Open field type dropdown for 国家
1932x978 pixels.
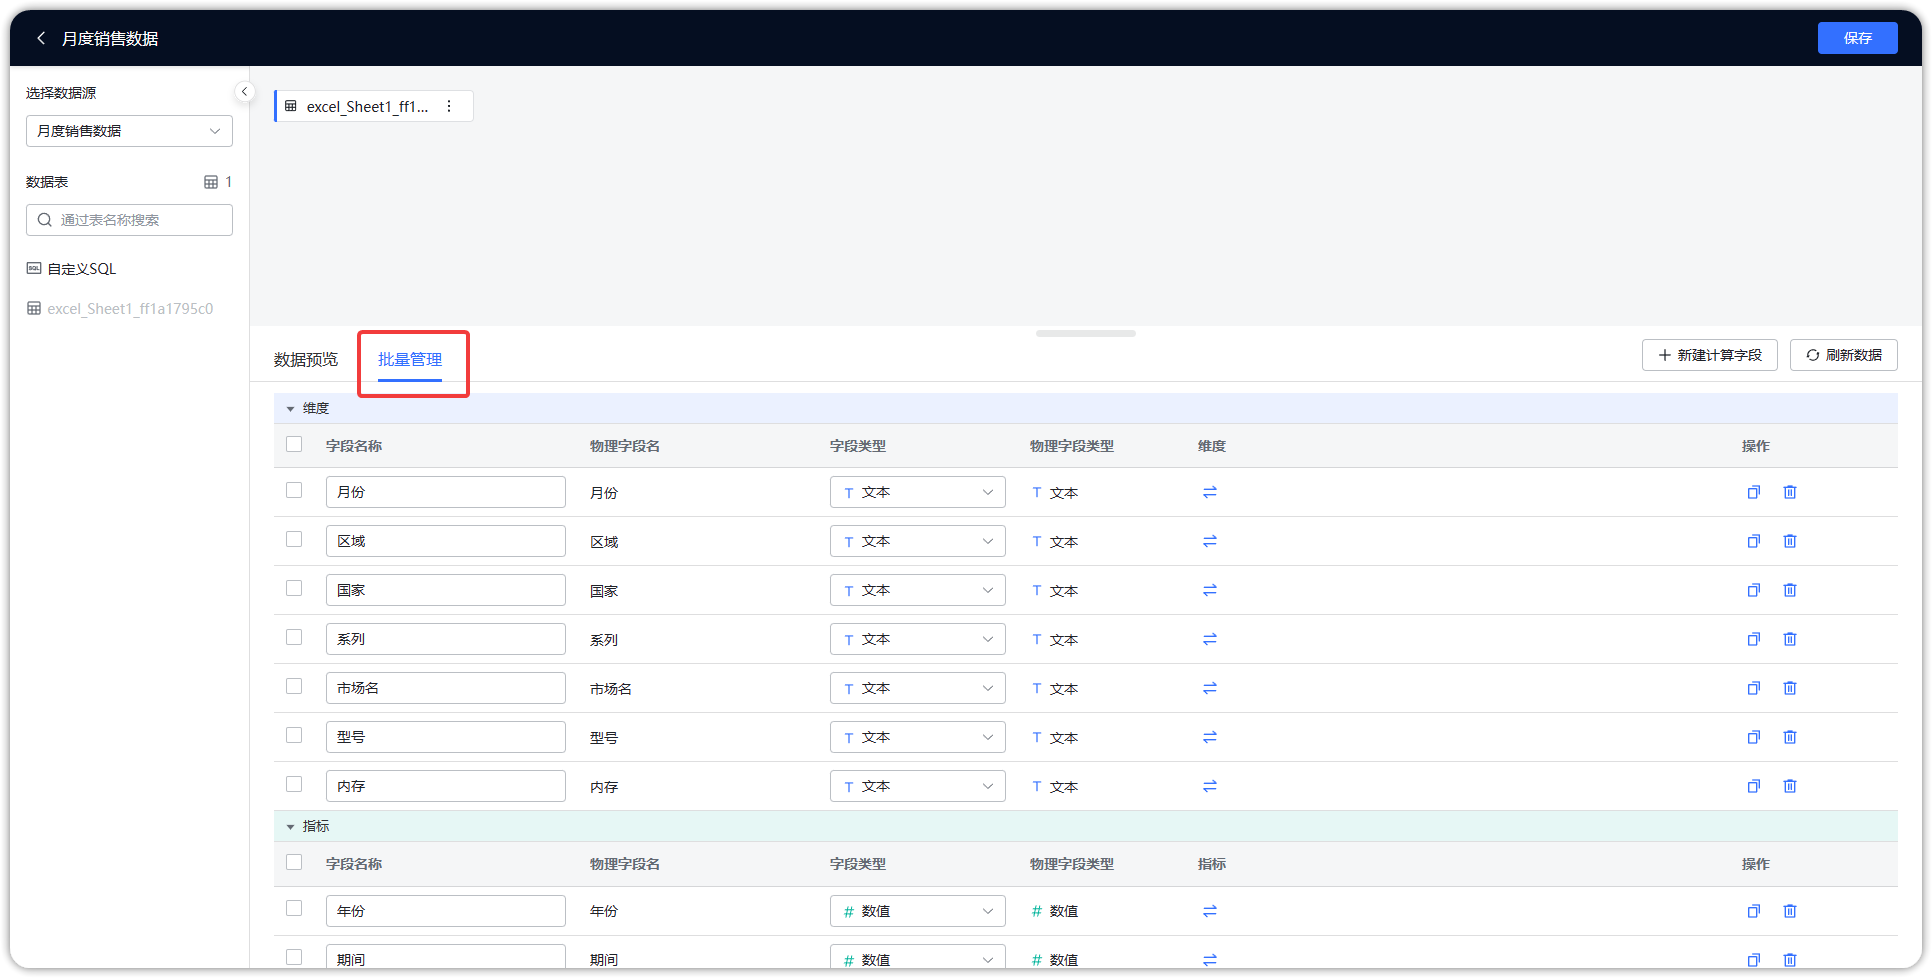917,590
